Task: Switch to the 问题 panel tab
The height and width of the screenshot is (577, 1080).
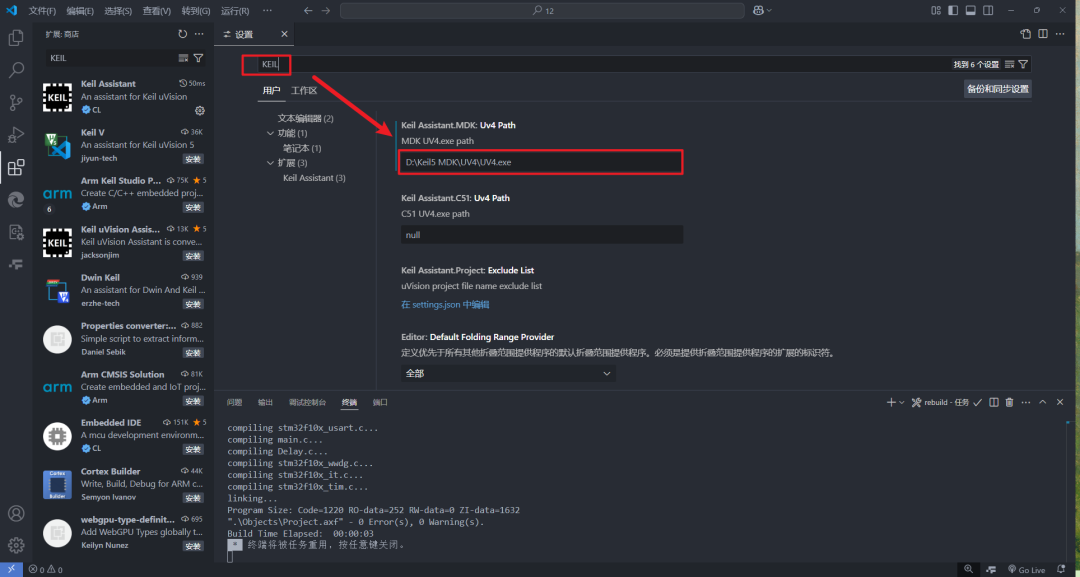Action: coord(234,402)
